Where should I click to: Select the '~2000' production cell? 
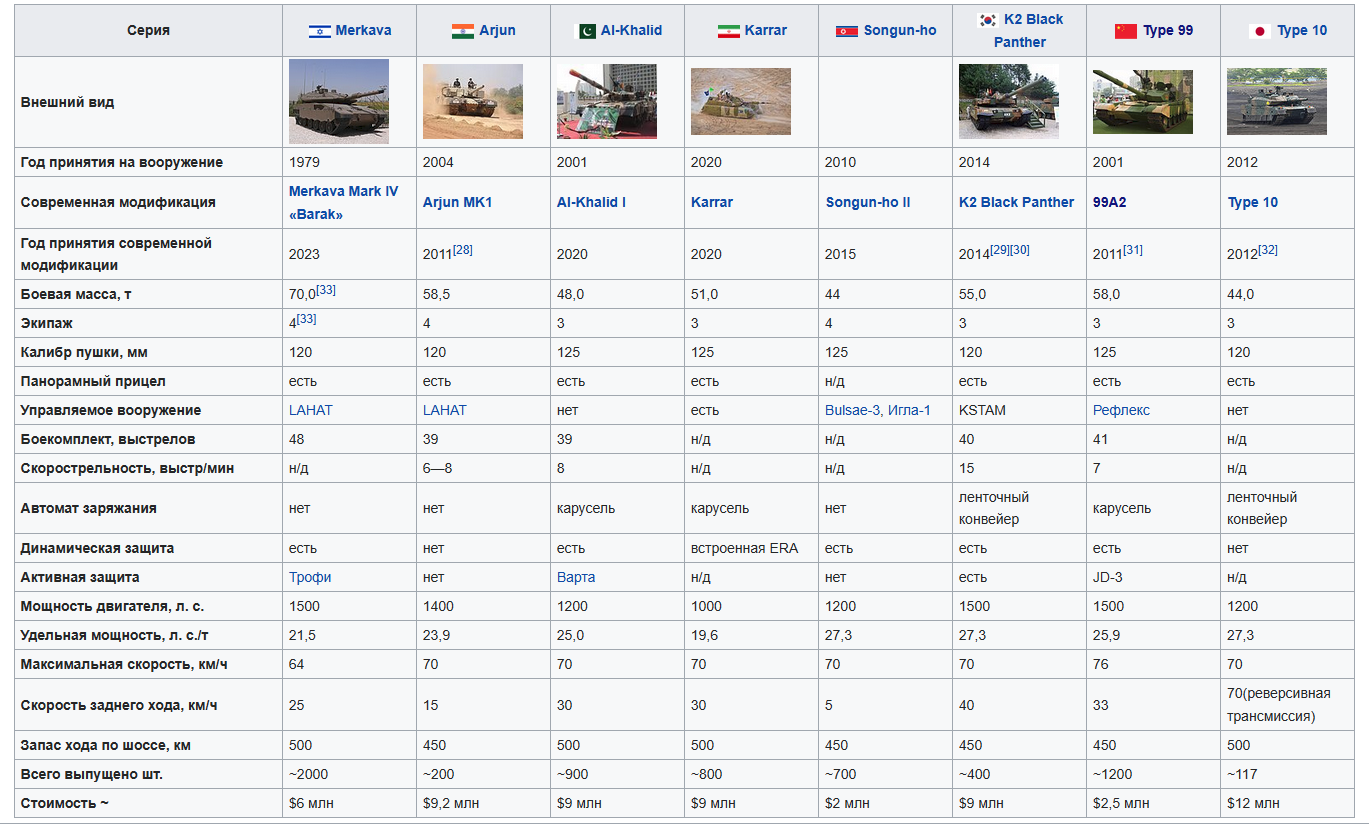coord(350,774)
